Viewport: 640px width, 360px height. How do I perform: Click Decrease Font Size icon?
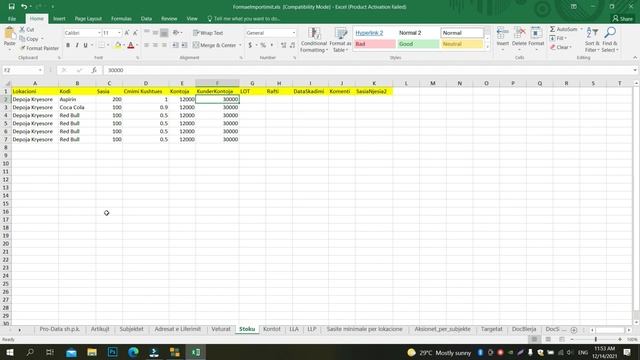(x=135, y=33)
